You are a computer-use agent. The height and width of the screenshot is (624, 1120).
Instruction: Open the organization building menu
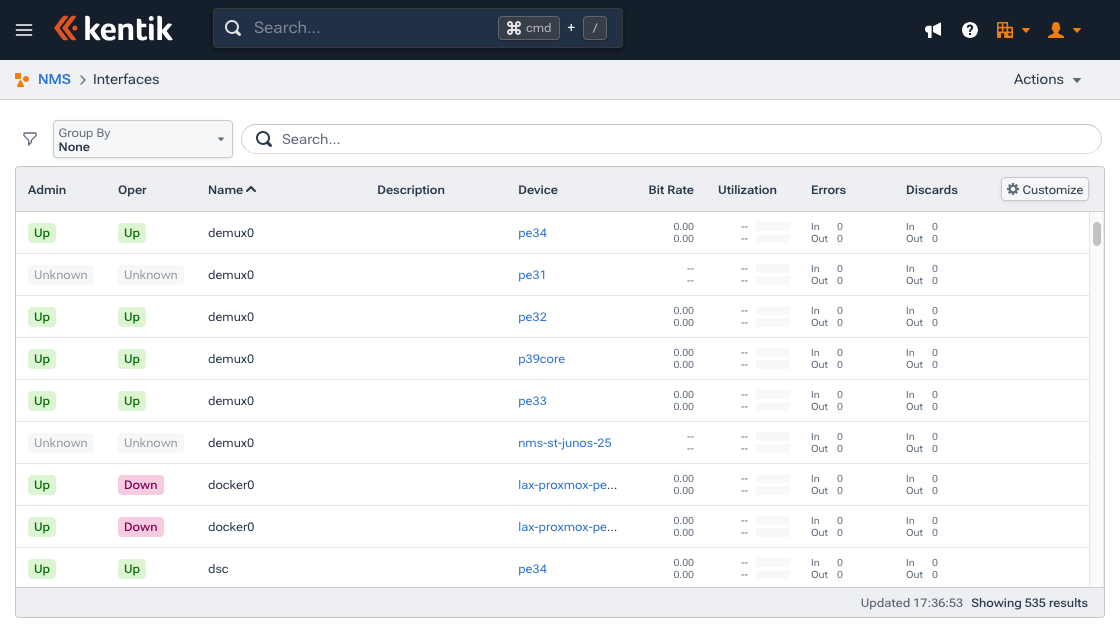pyautogui.click(x=1012, y=30)
